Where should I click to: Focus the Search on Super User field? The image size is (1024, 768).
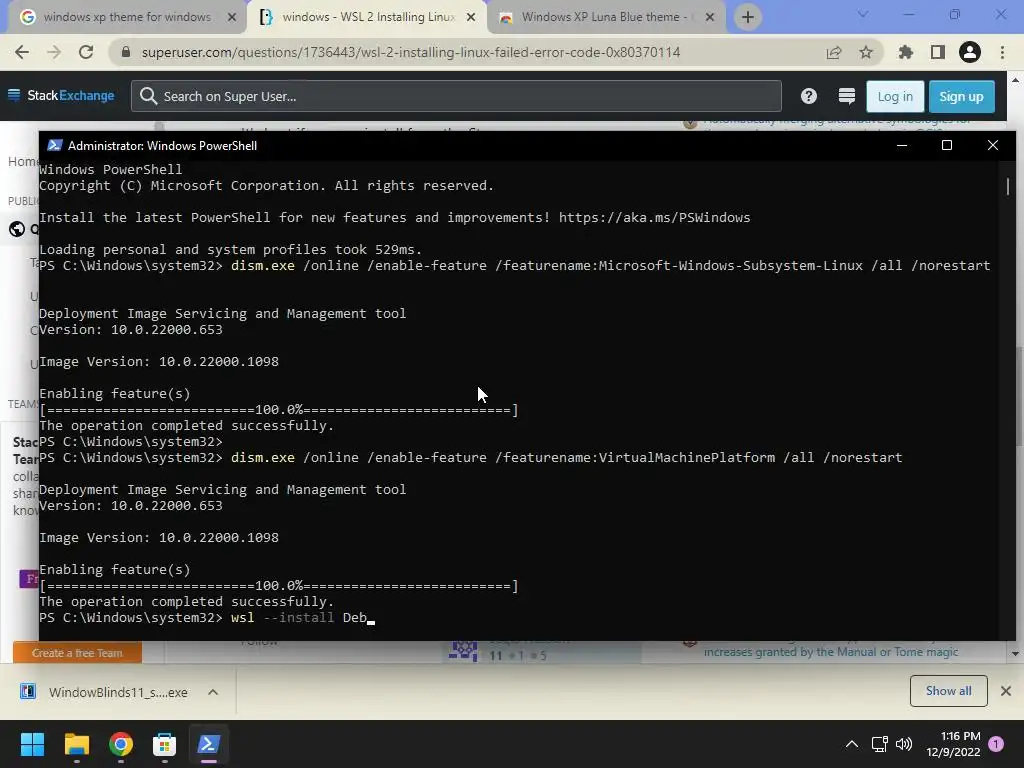coord(456,96)
